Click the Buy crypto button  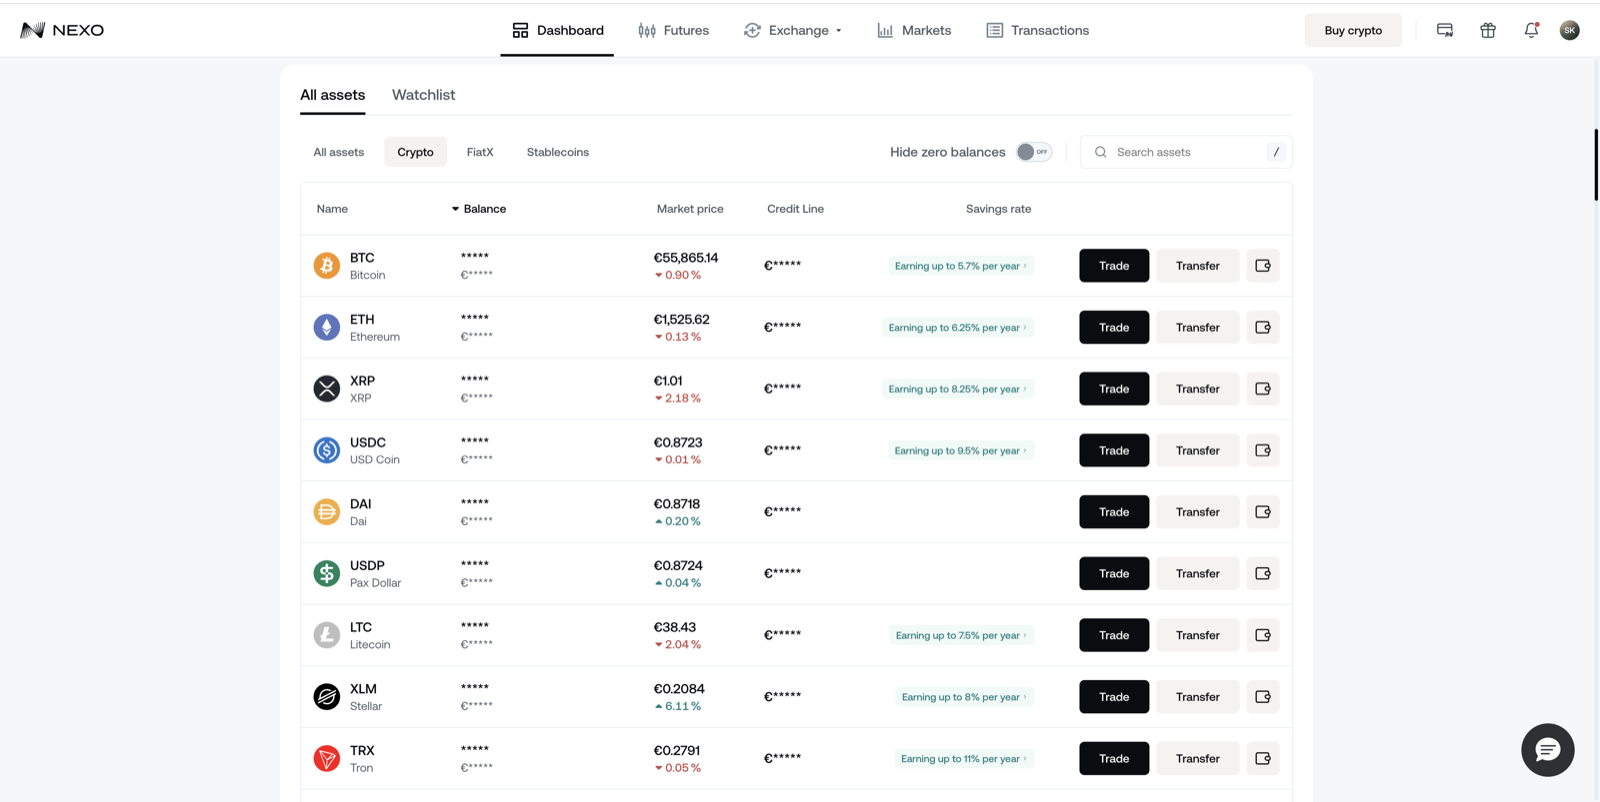1353,30
